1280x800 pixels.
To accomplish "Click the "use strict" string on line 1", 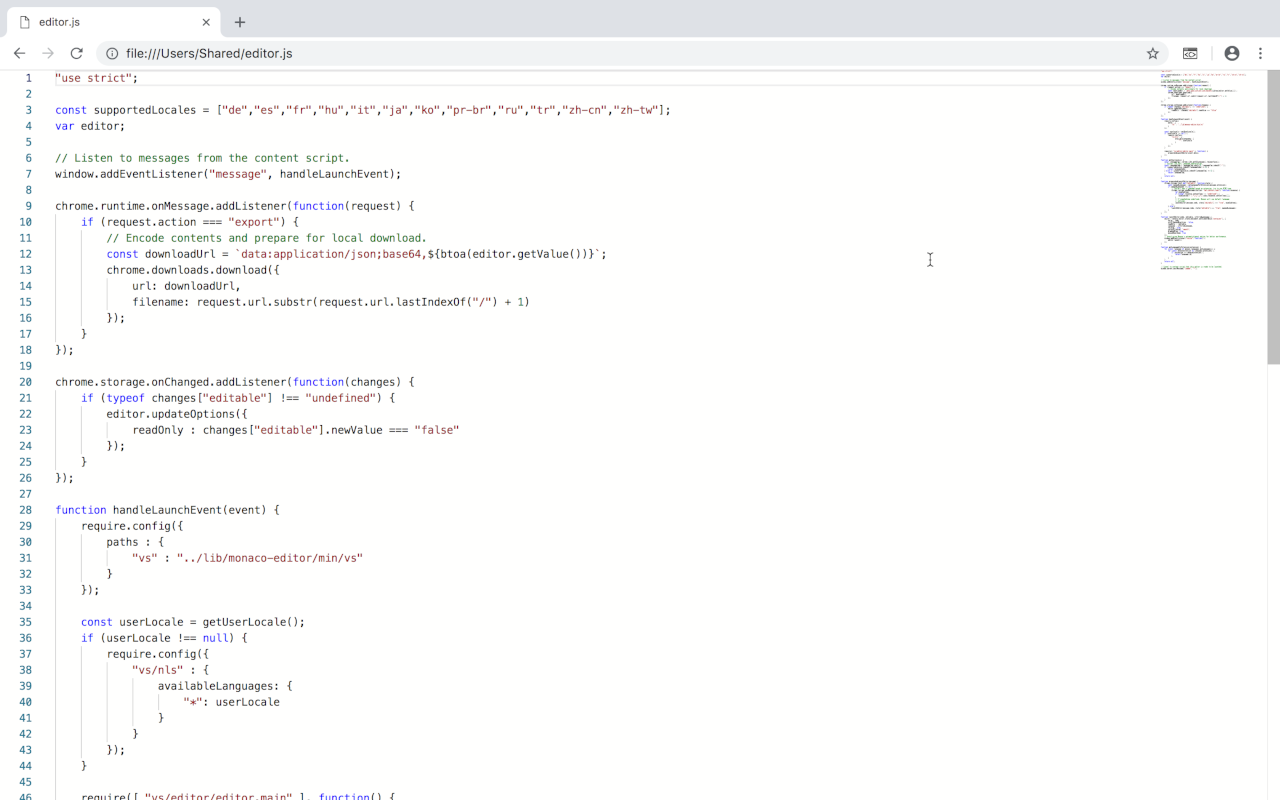I will pyautogui.click(x=93, y=78).
